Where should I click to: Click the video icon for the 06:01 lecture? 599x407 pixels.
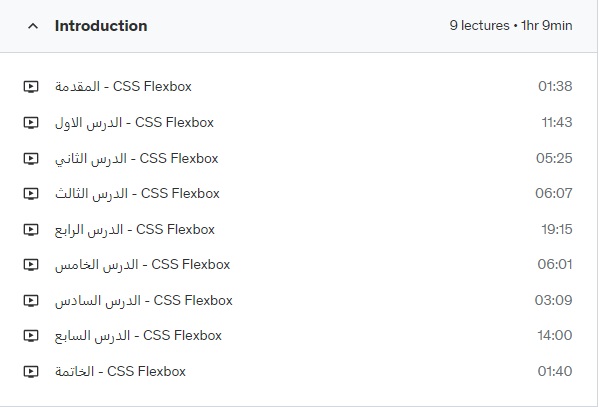tap(31, 265)
